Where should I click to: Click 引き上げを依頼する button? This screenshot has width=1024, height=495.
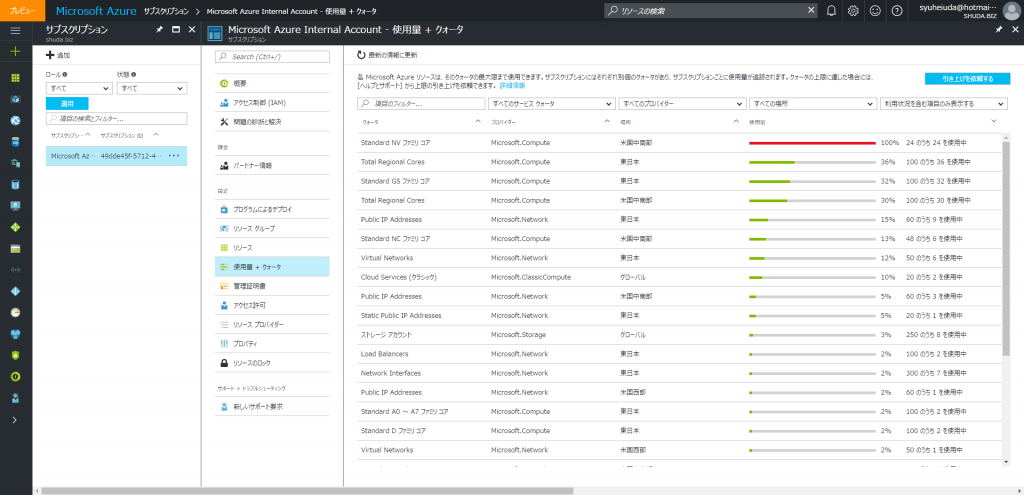tap(967, 78)
